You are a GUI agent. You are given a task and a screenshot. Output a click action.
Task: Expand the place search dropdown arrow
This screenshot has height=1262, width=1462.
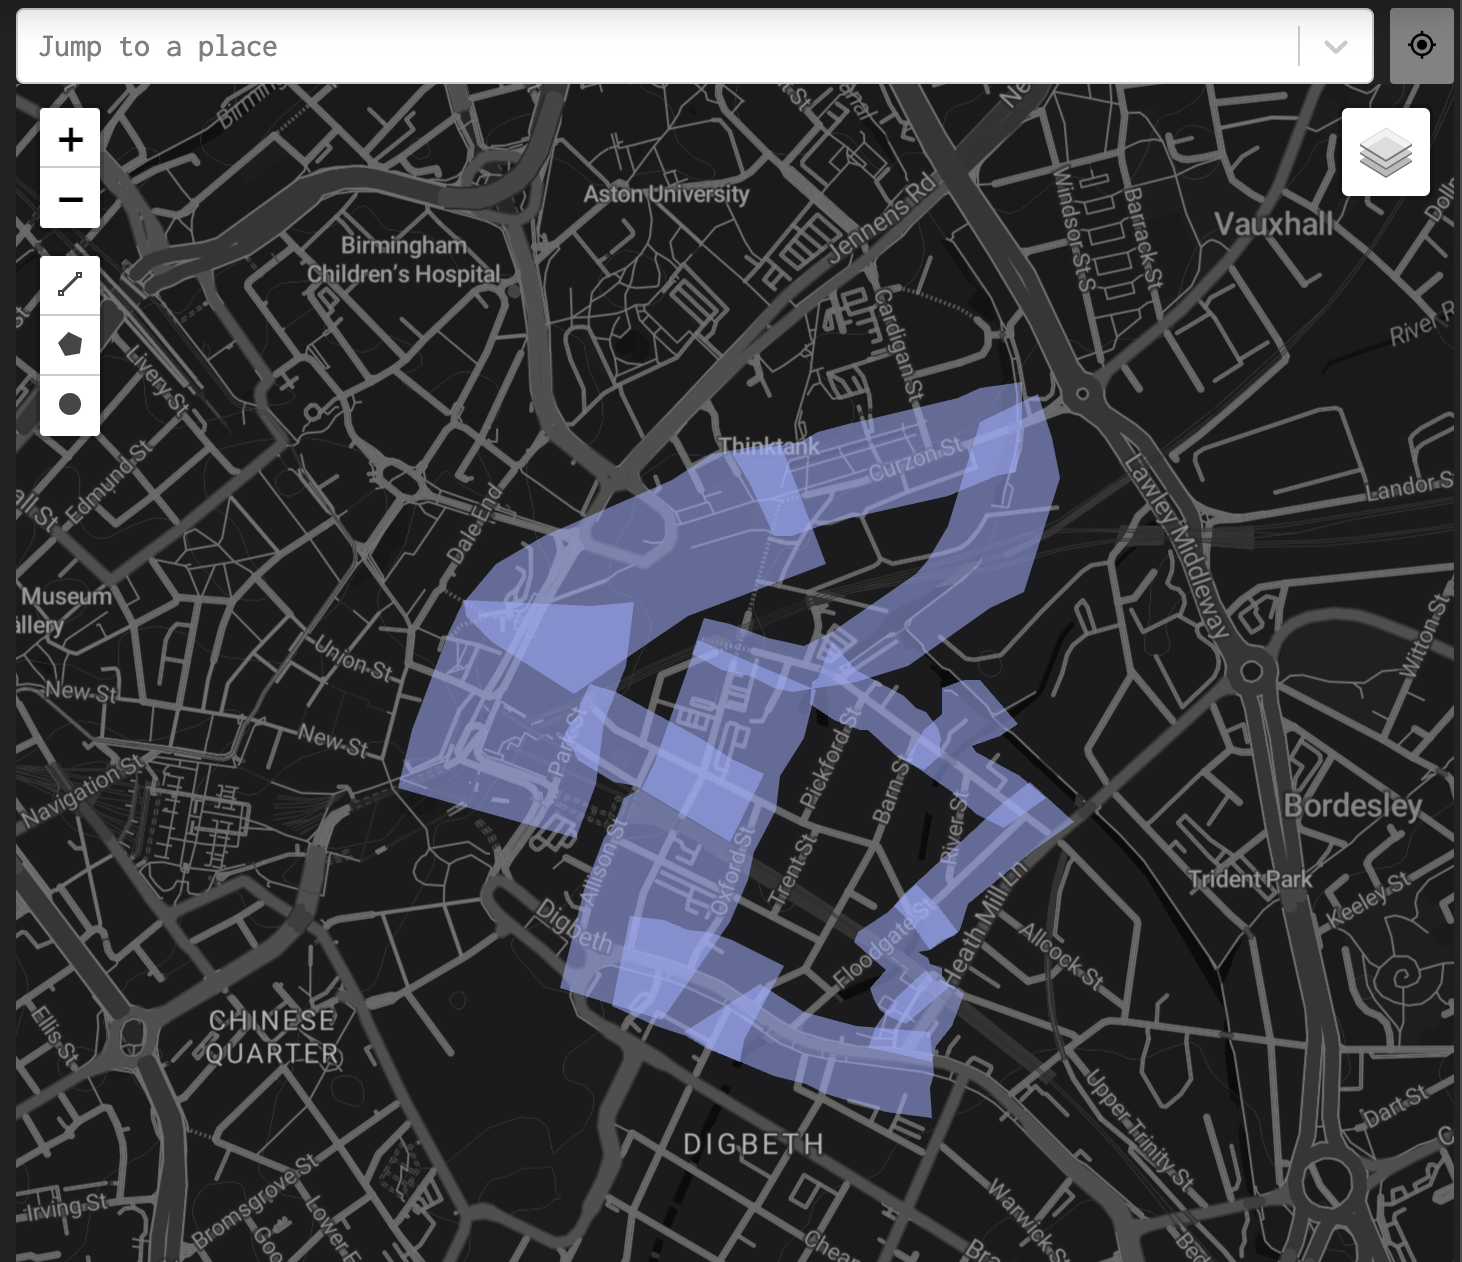click(1336, 46)
